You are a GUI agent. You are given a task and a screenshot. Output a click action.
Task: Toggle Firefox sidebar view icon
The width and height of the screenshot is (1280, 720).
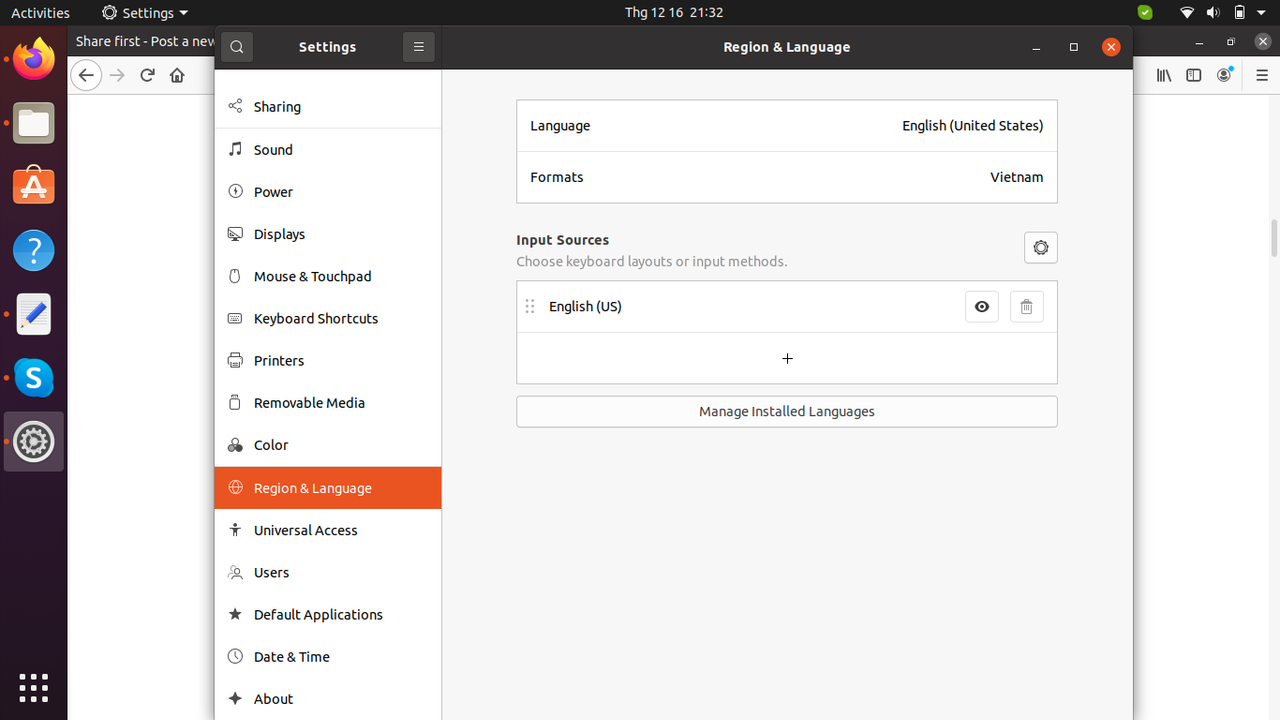(x=1194, y=76)
